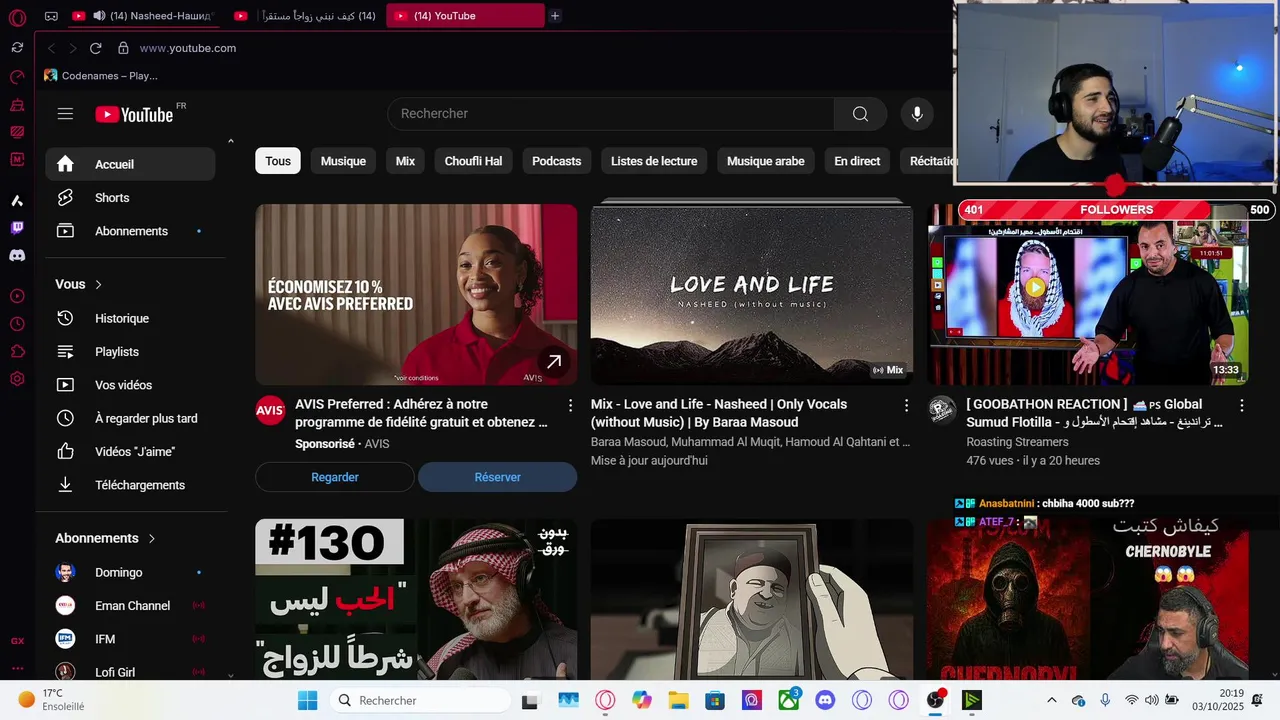Expand the Abonnements section chevron
The width and height of the screenshot is (1280, 720).
tap(151, 539)
